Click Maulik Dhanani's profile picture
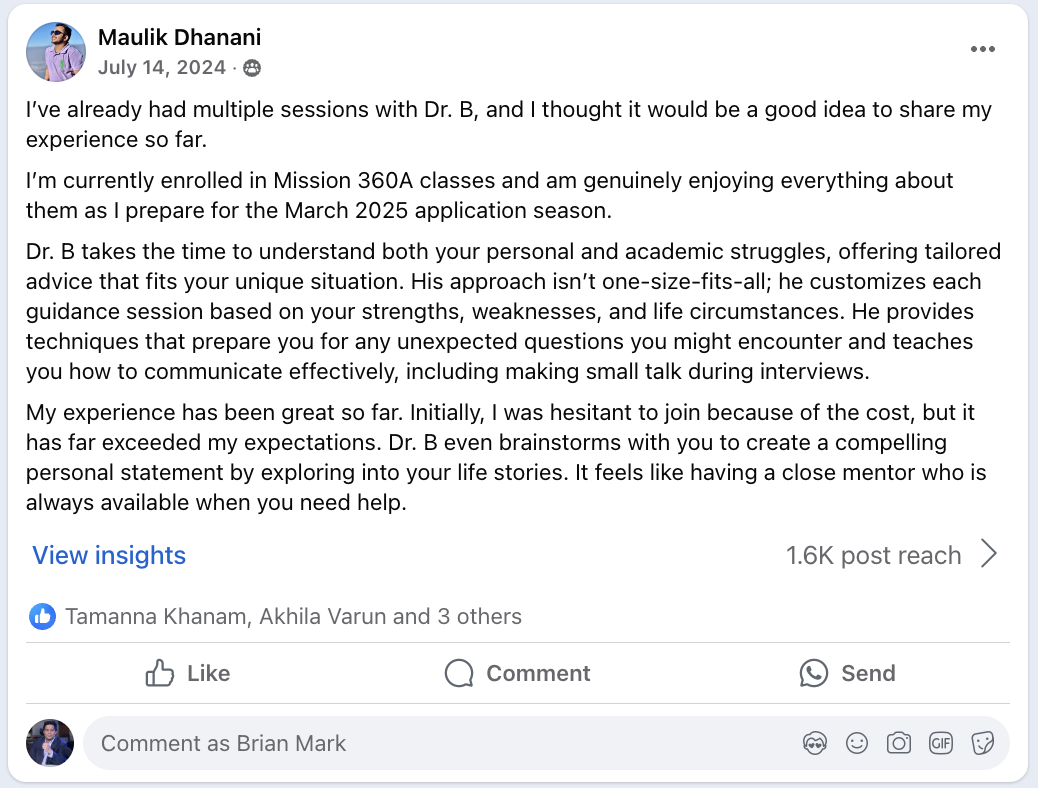The image size is (1038, 788). (55, 52)
